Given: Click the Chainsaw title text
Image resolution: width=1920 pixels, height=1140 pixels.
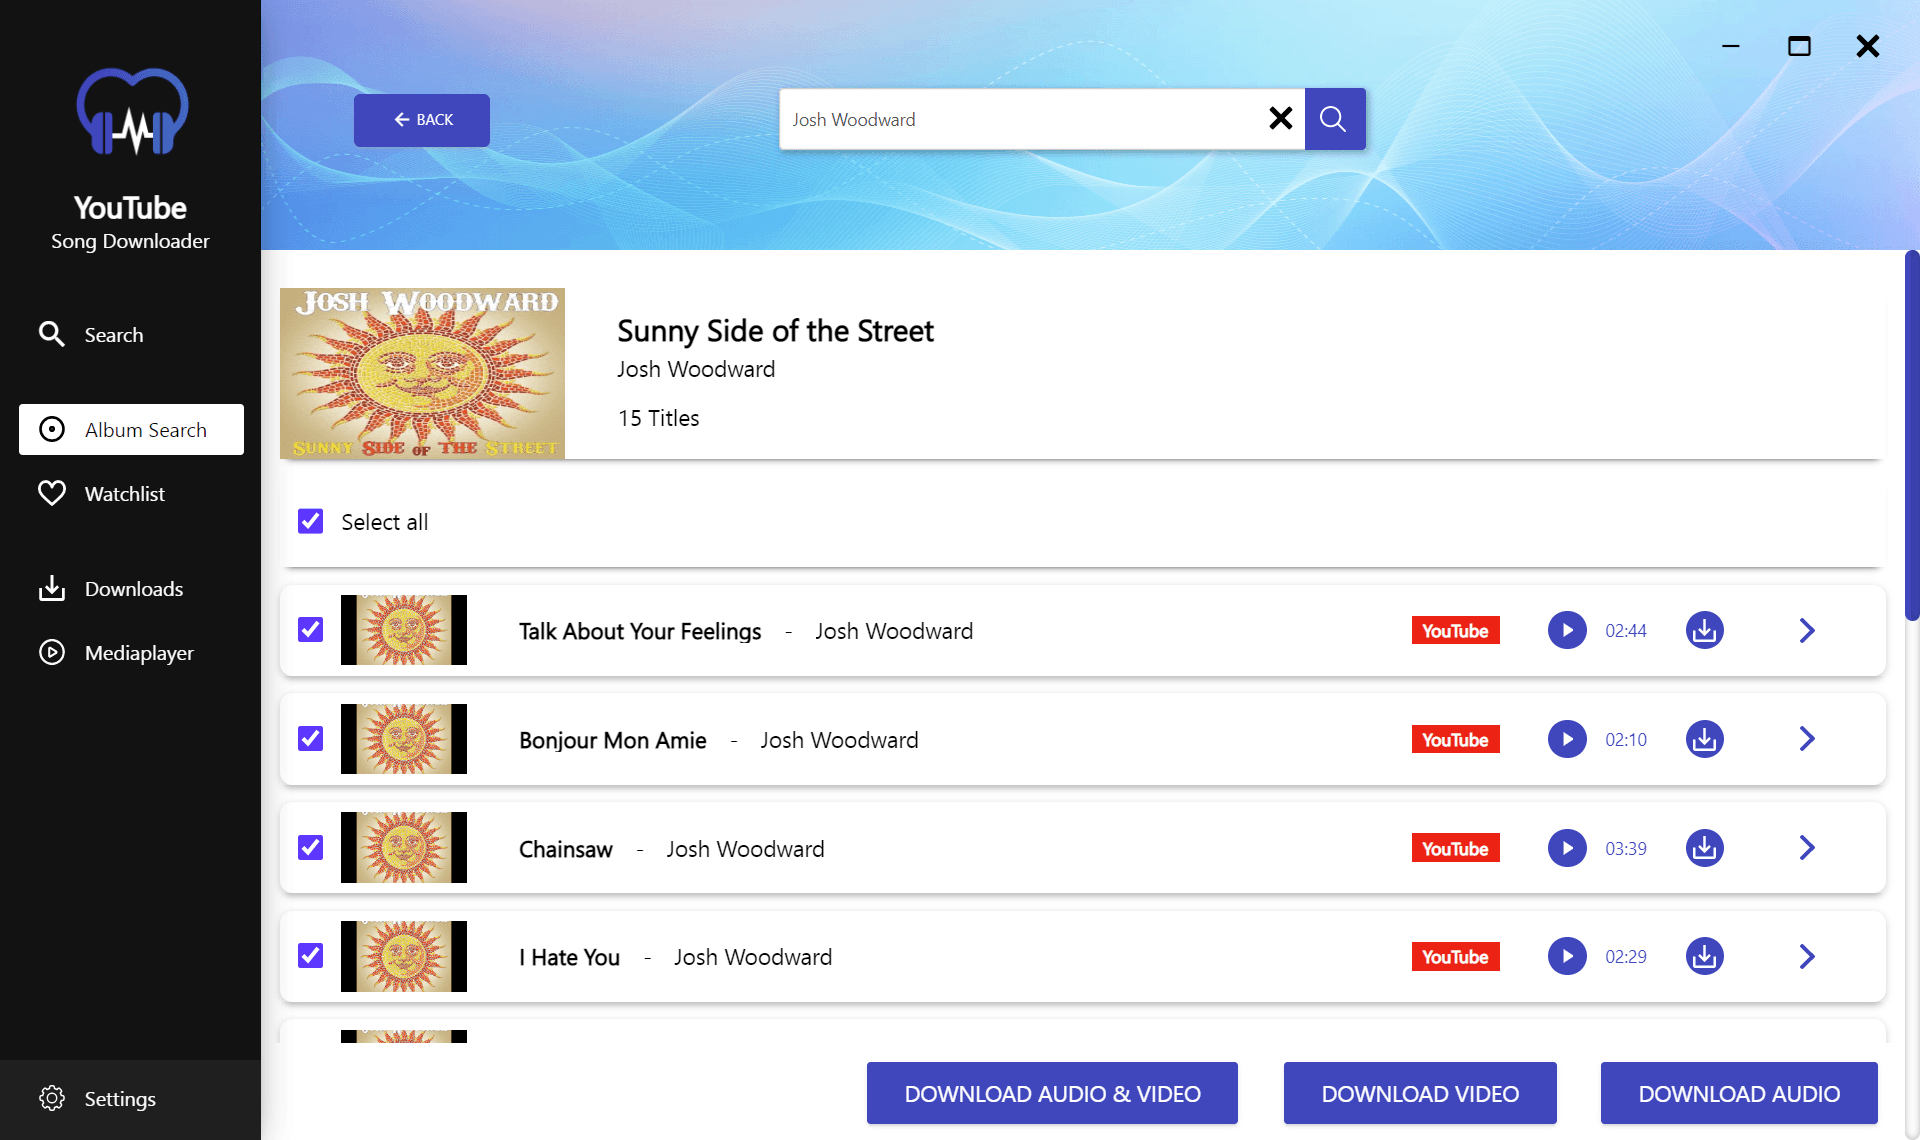Looking at the screenshot, I should click(566, 849).
